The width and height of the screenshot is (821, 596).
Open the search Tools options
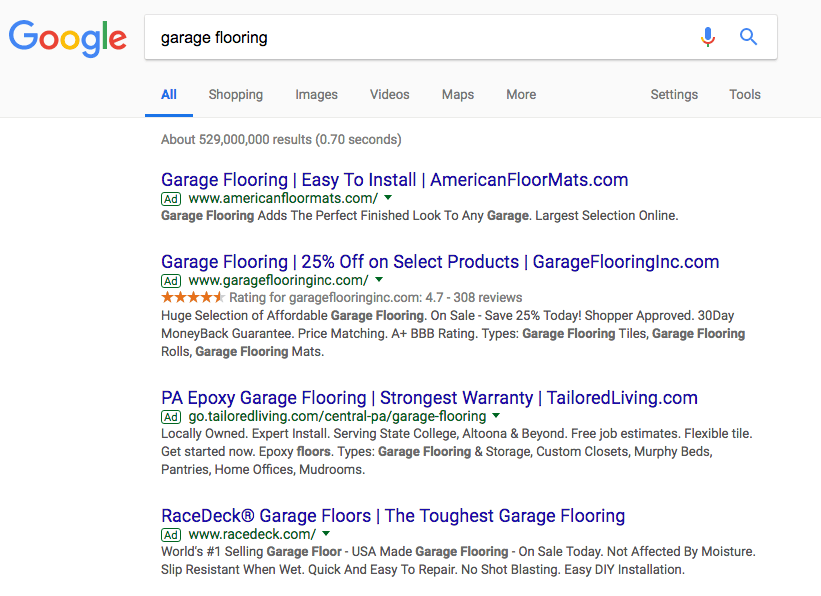click(745, 94)
